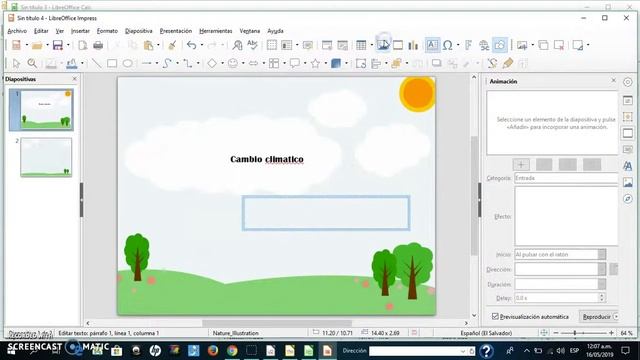Select the Text box tool
640x360 pixels.
pyautogui.click(x=432, y=45)
